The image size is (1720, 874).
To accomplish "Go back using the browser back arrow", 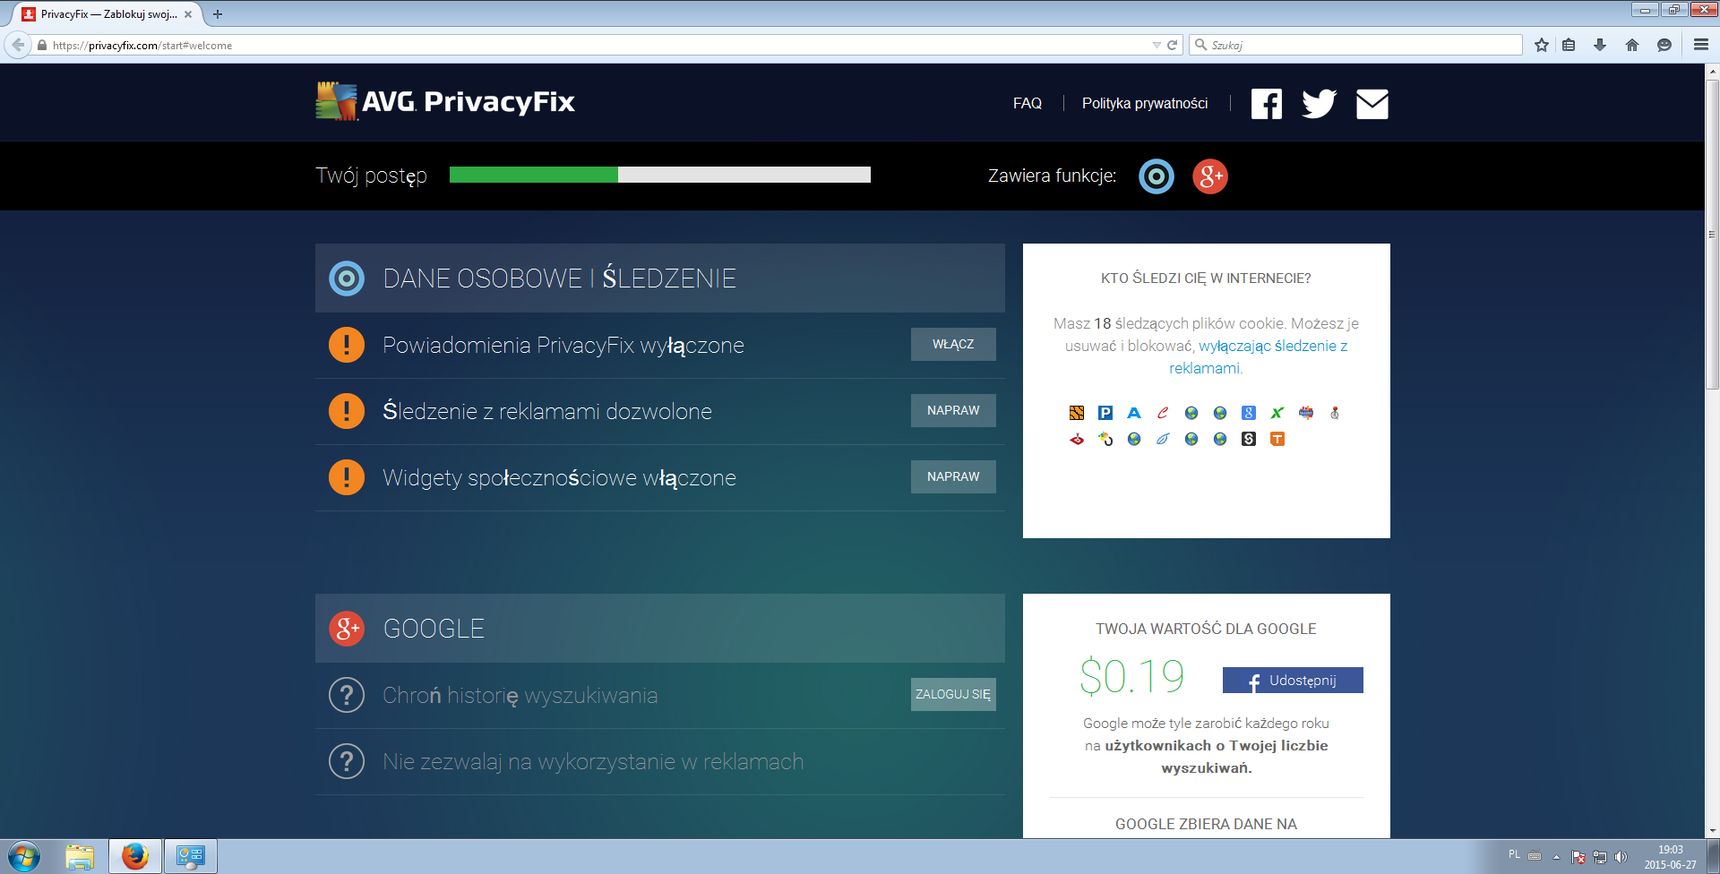I will point(17,45).
